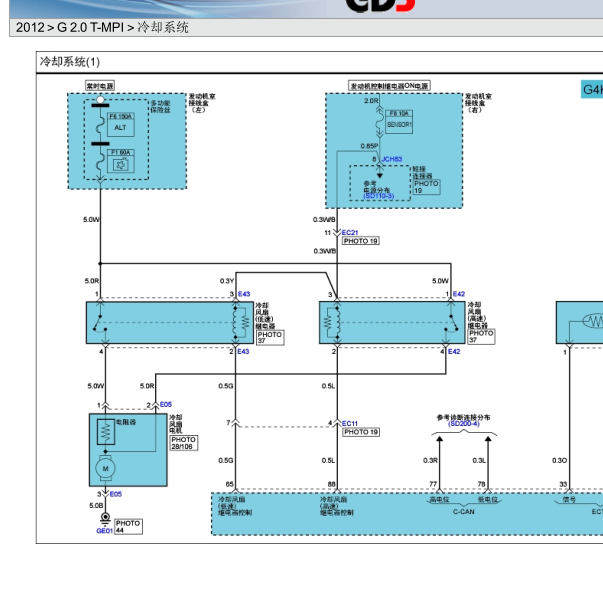603x606 pixels.
Task: Open the E42 connector link at pin 4
Action: tap(454, 351)
